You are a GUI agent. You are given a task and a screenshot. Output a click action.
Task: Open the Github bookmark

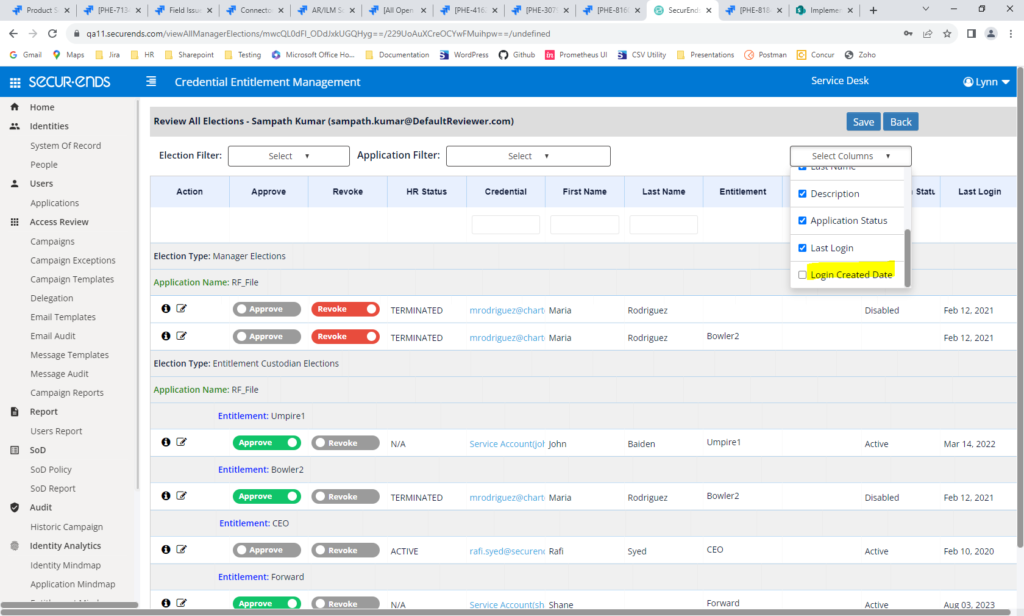[x=517, y=55]
